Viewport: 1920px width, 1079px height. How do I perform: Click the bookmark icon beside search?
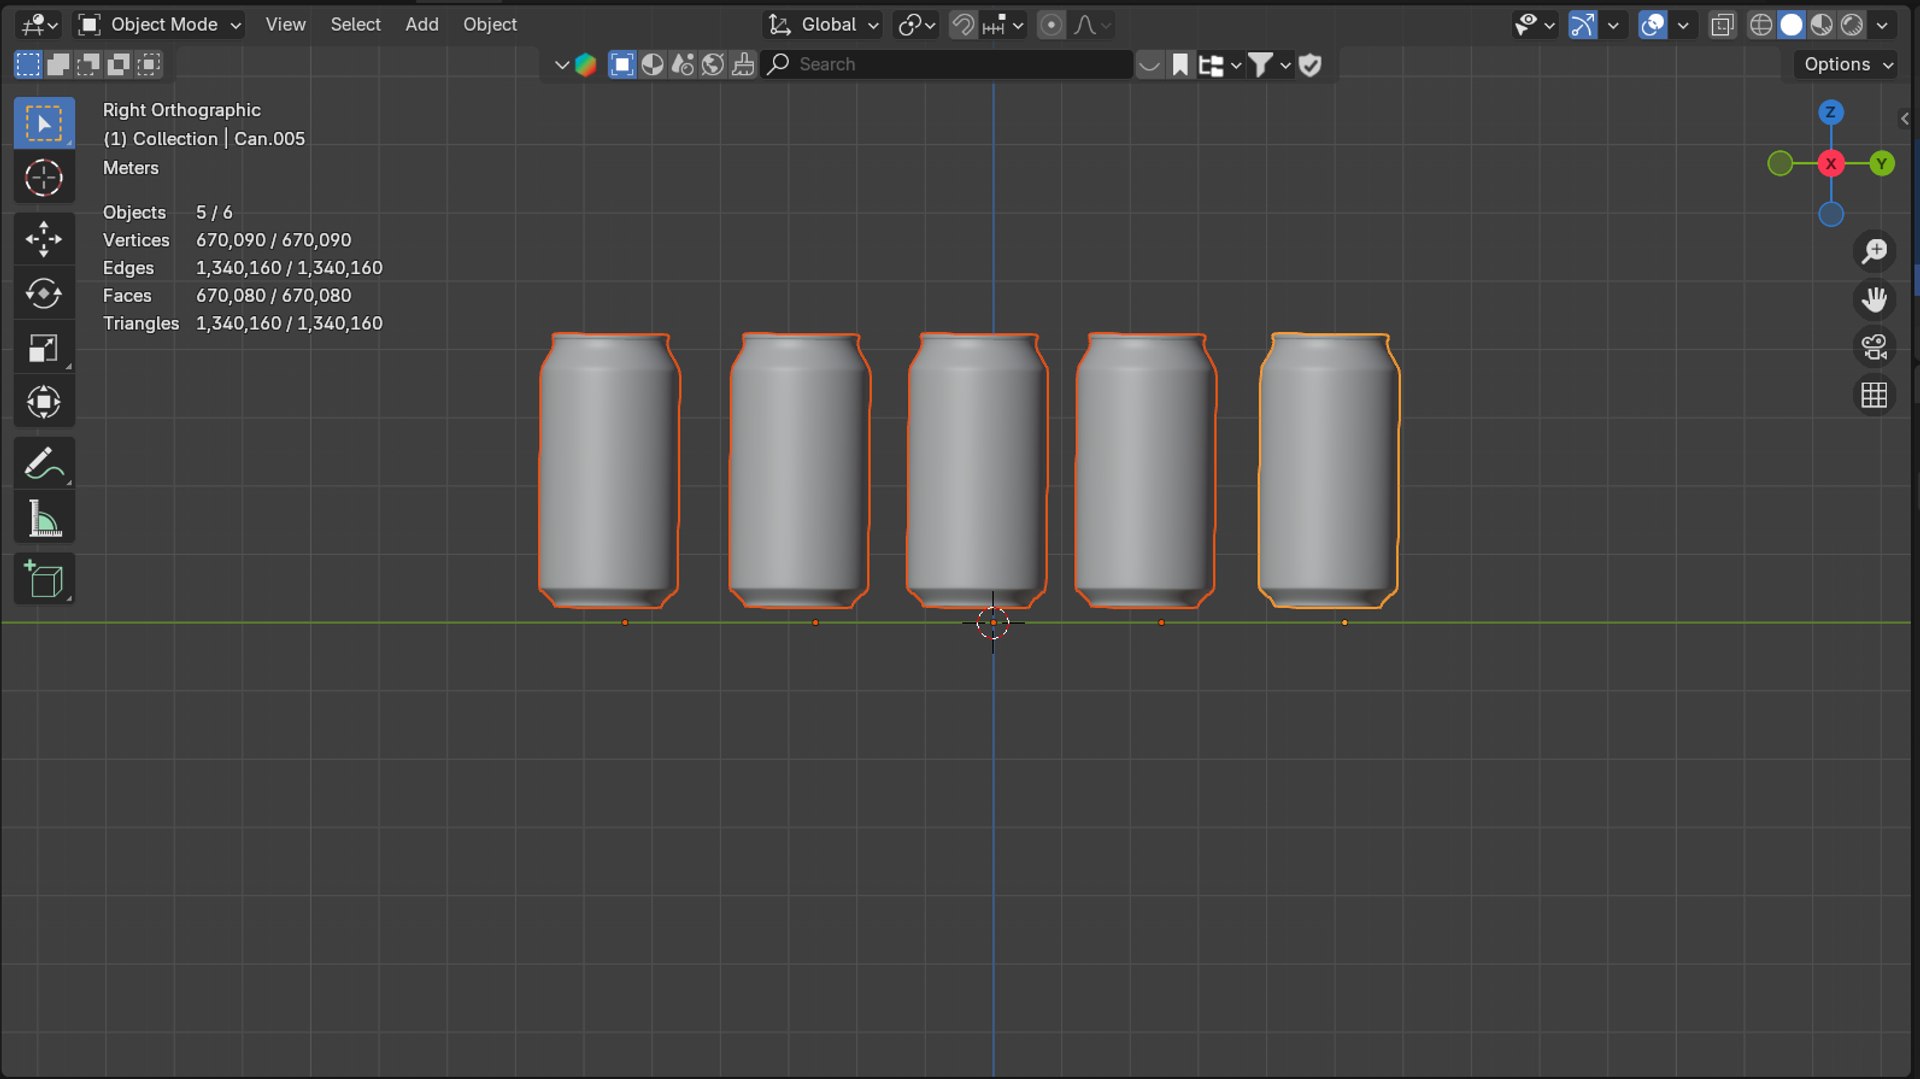point(1180,65)
